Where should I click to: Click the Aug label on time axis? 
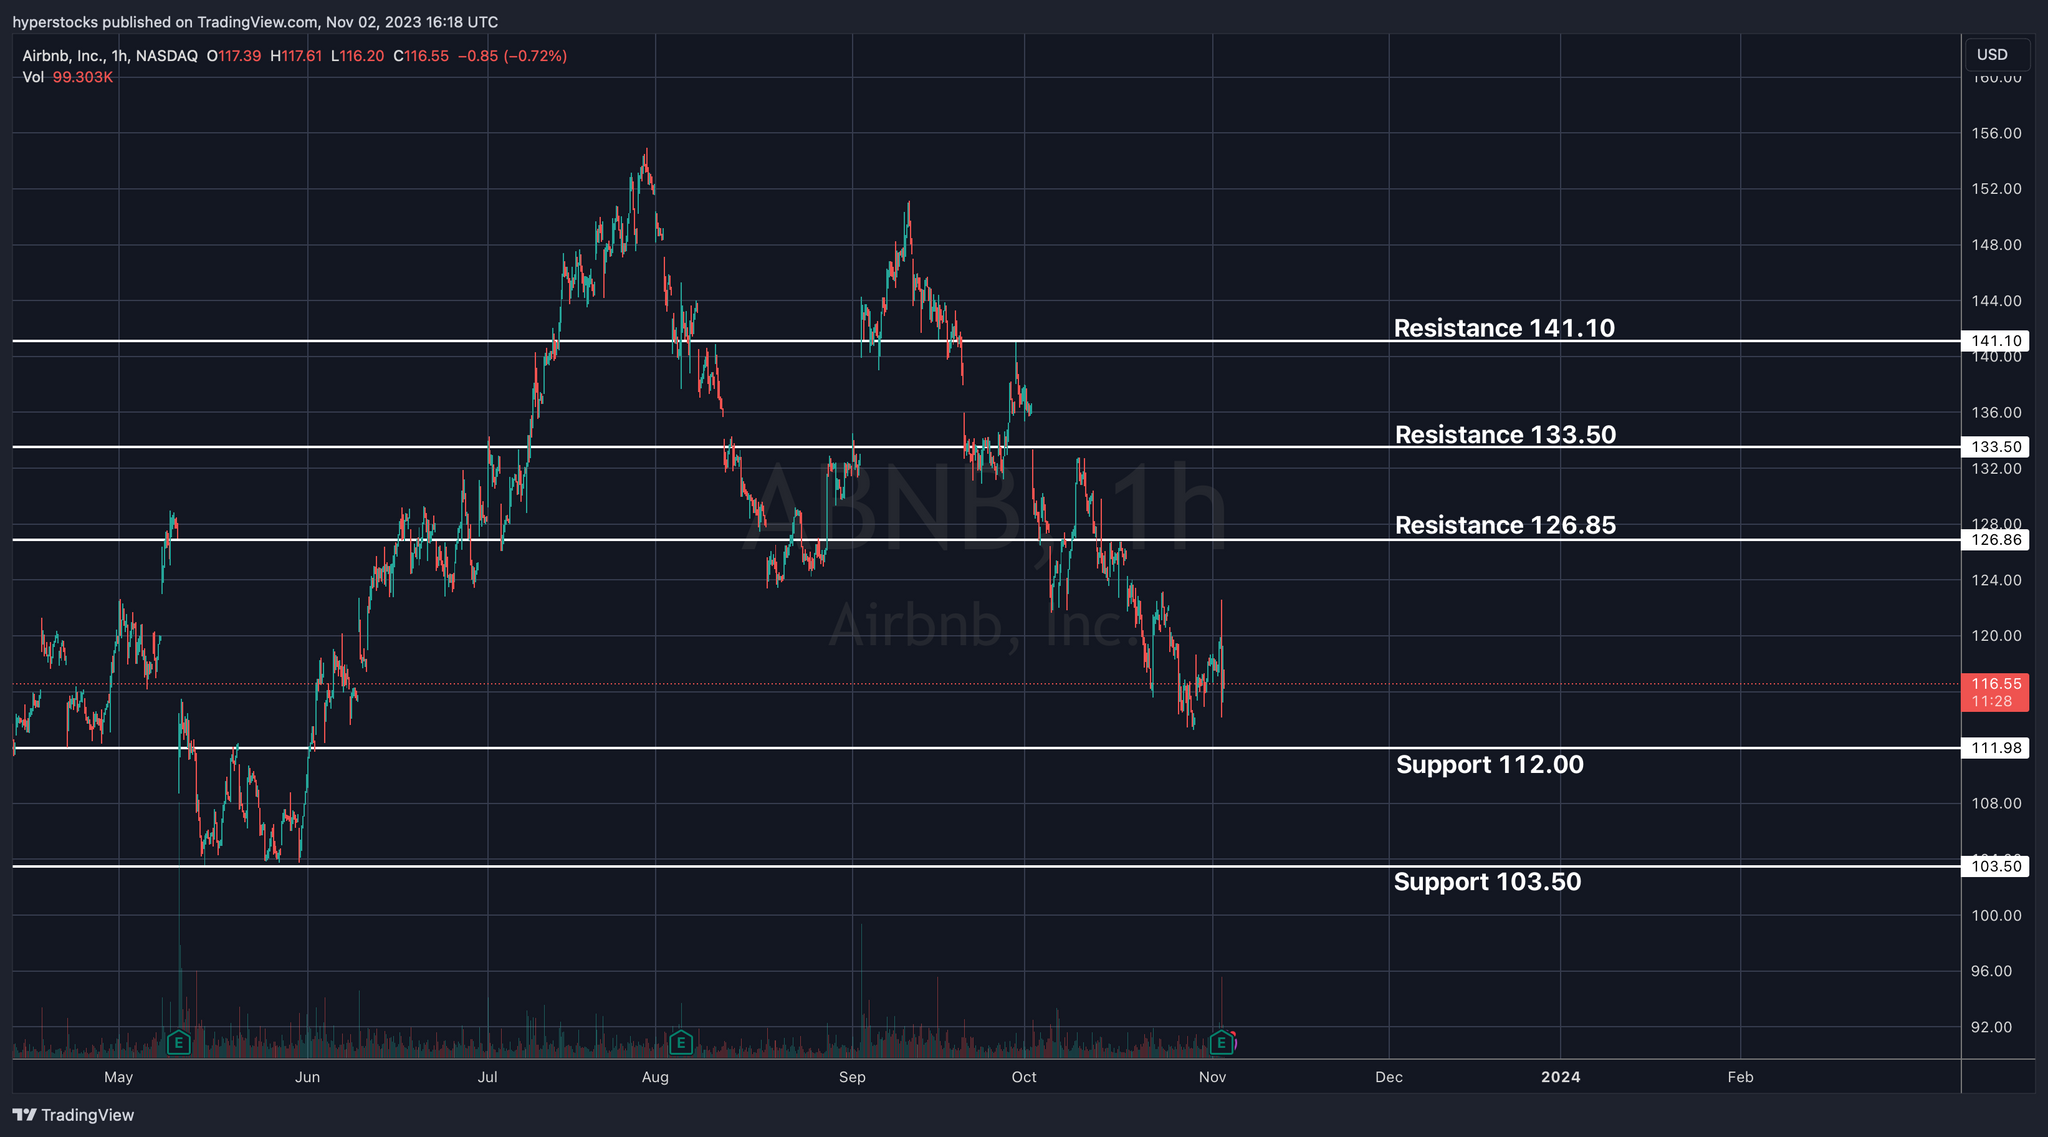pyautogui.click(x=655, y=1077)
